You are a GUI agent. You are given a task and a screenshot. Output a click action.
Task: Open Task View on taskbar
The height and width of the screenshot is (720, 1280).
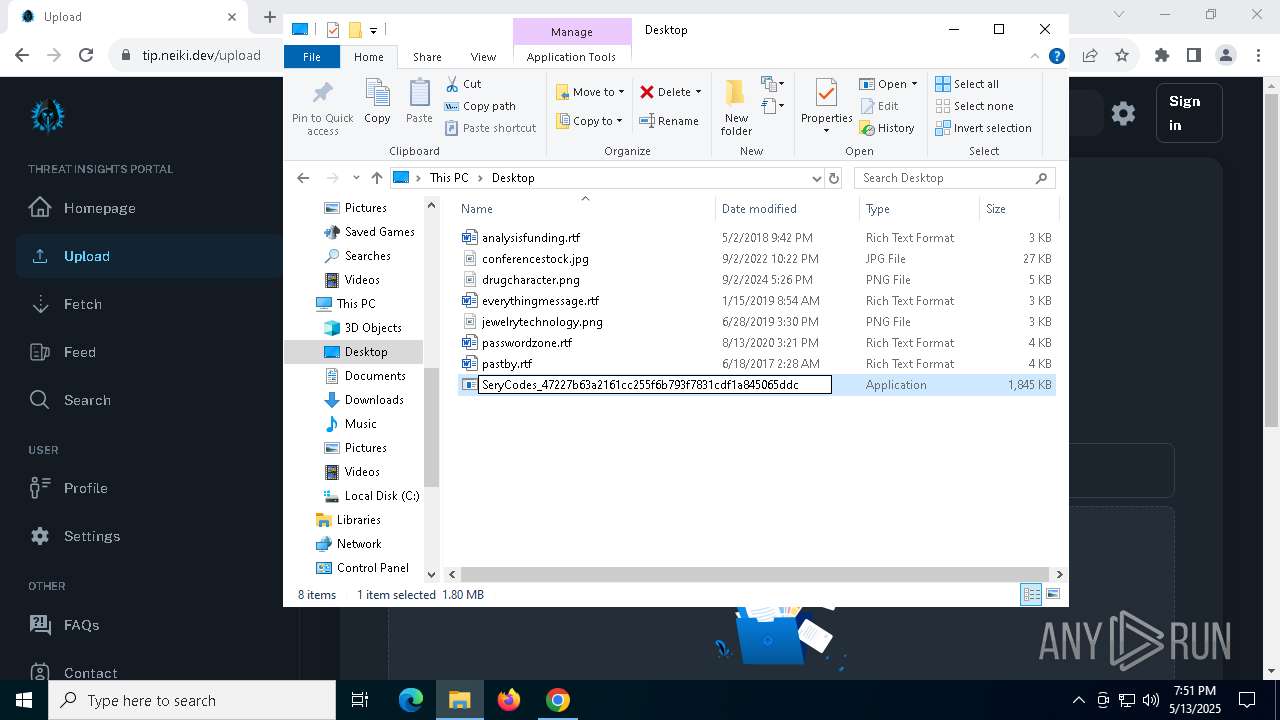(360, 700)
